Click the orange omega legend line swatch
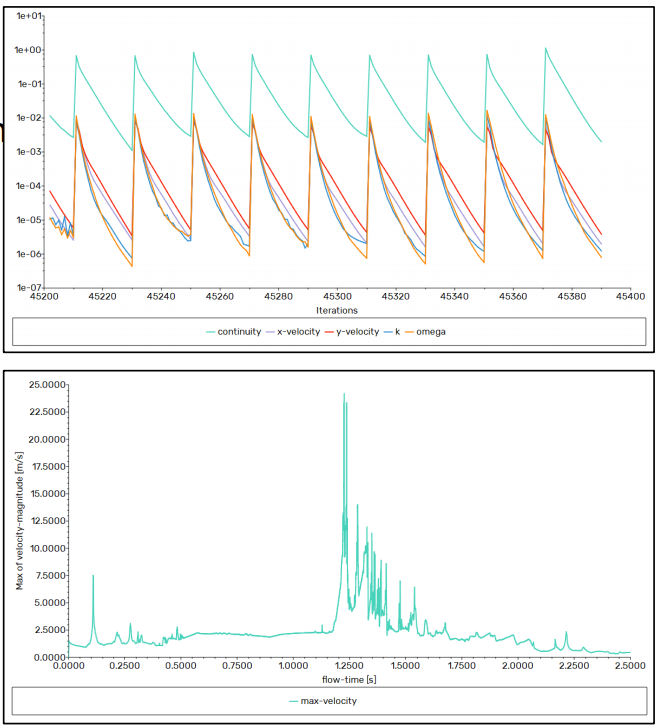 tap(409, 332)
